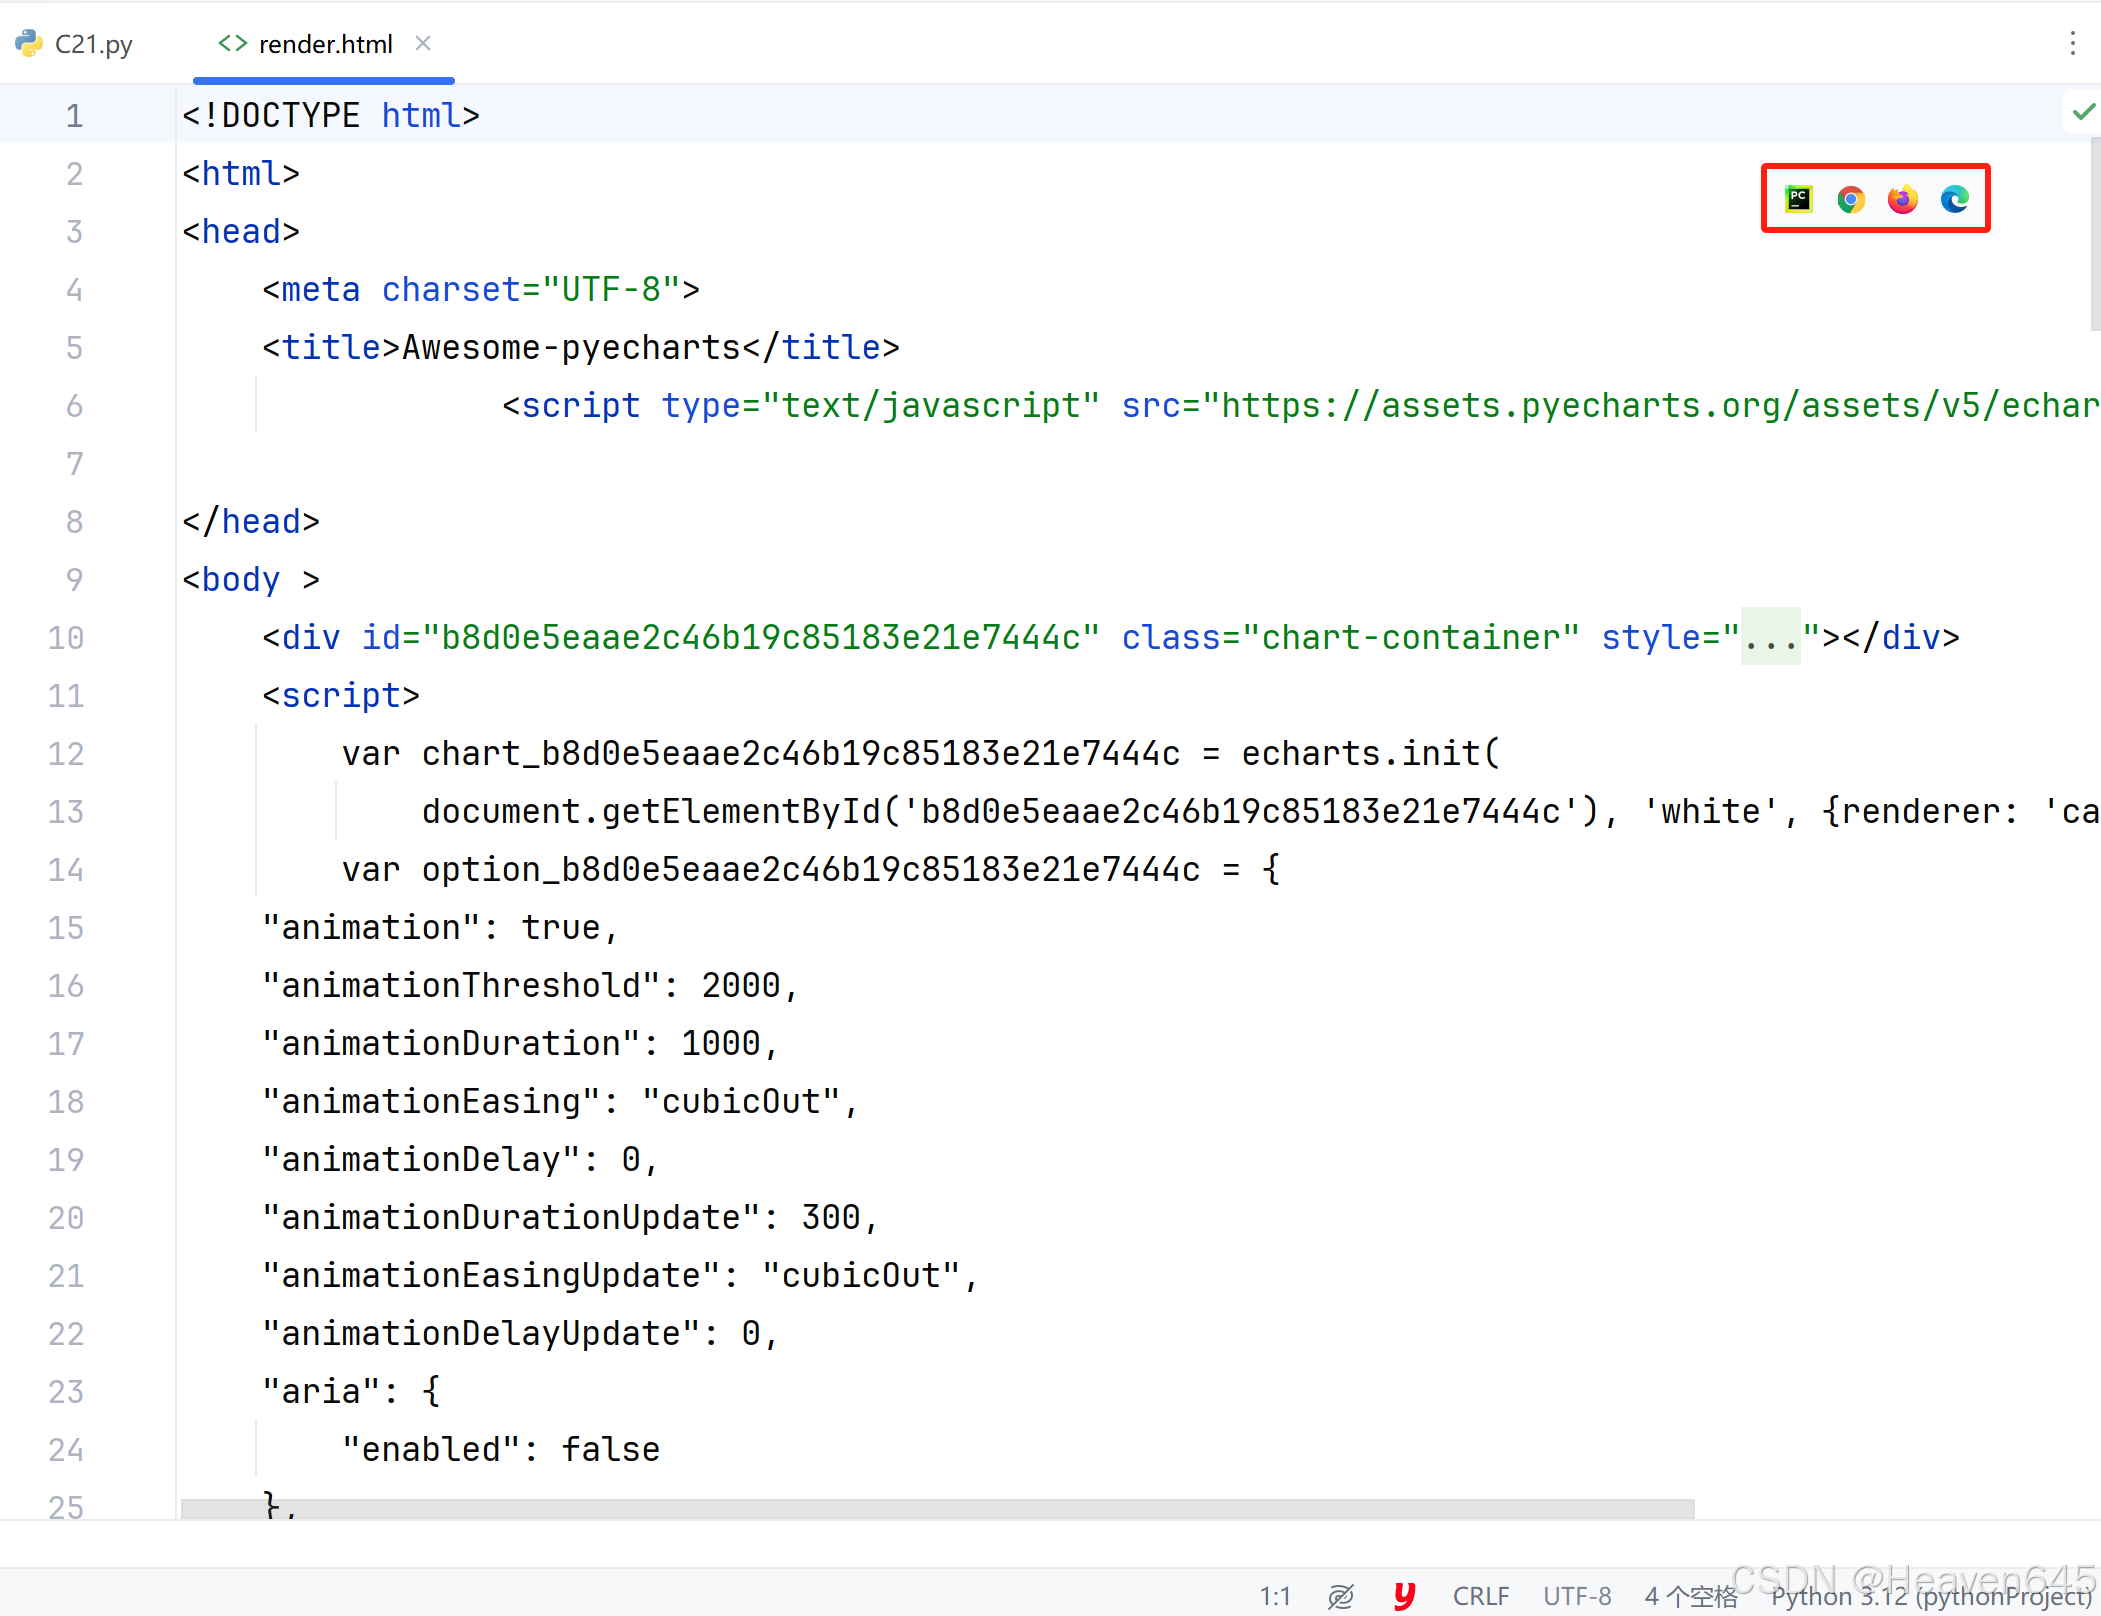The height and width of the screenshot is (1616, 2101).
Task: Click the struck-through eye icon in the status bar
Action: coord(1340,1596)
